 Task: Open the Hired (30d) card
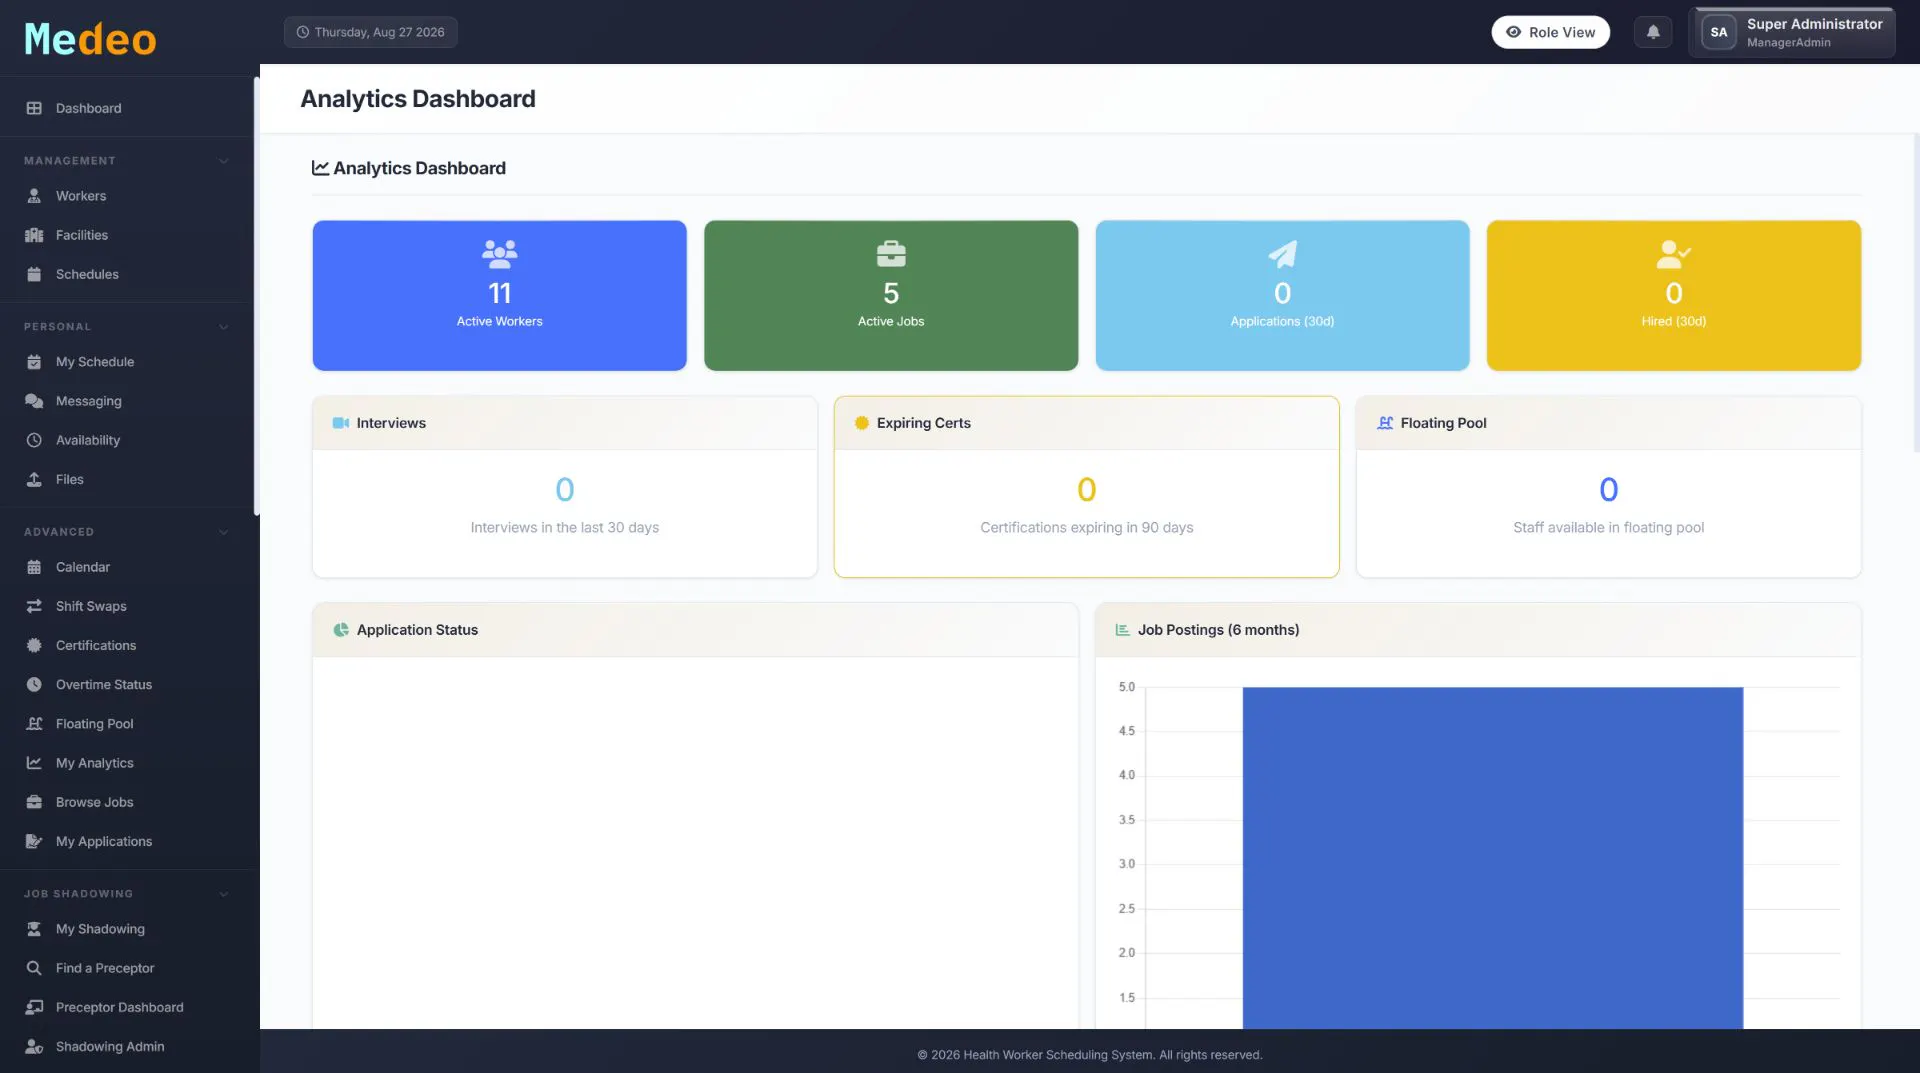pos(1673,295)
